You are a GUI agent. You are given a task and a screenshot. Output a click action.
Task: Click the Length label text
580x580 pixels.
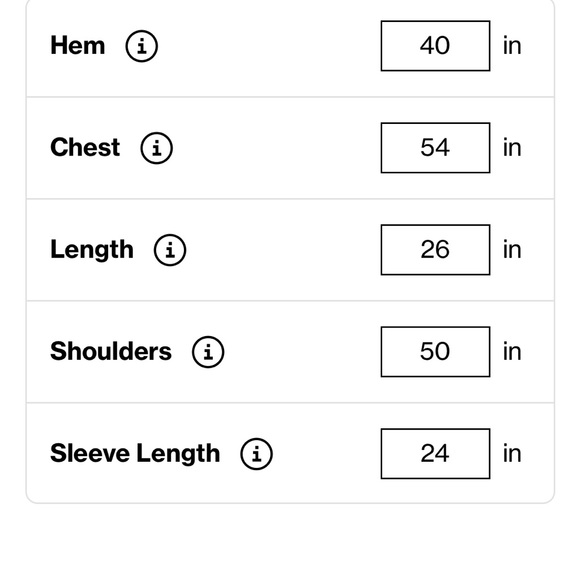(x=92, y=250)
